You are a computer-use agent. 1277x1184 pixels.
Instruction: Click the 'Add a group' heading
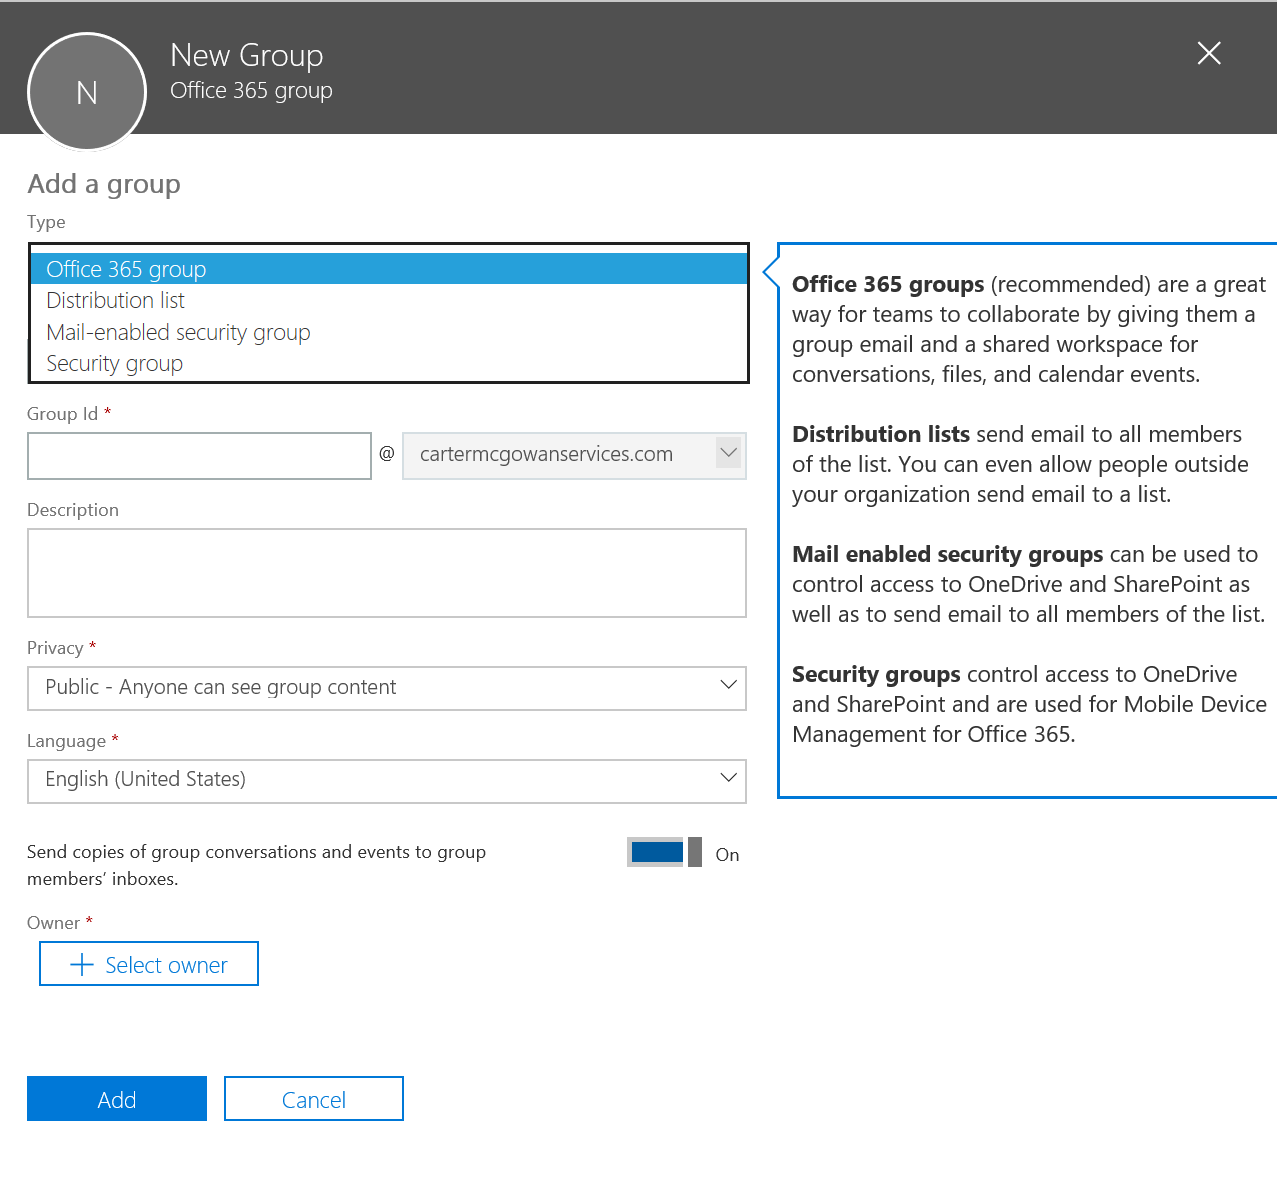(104, 184)
